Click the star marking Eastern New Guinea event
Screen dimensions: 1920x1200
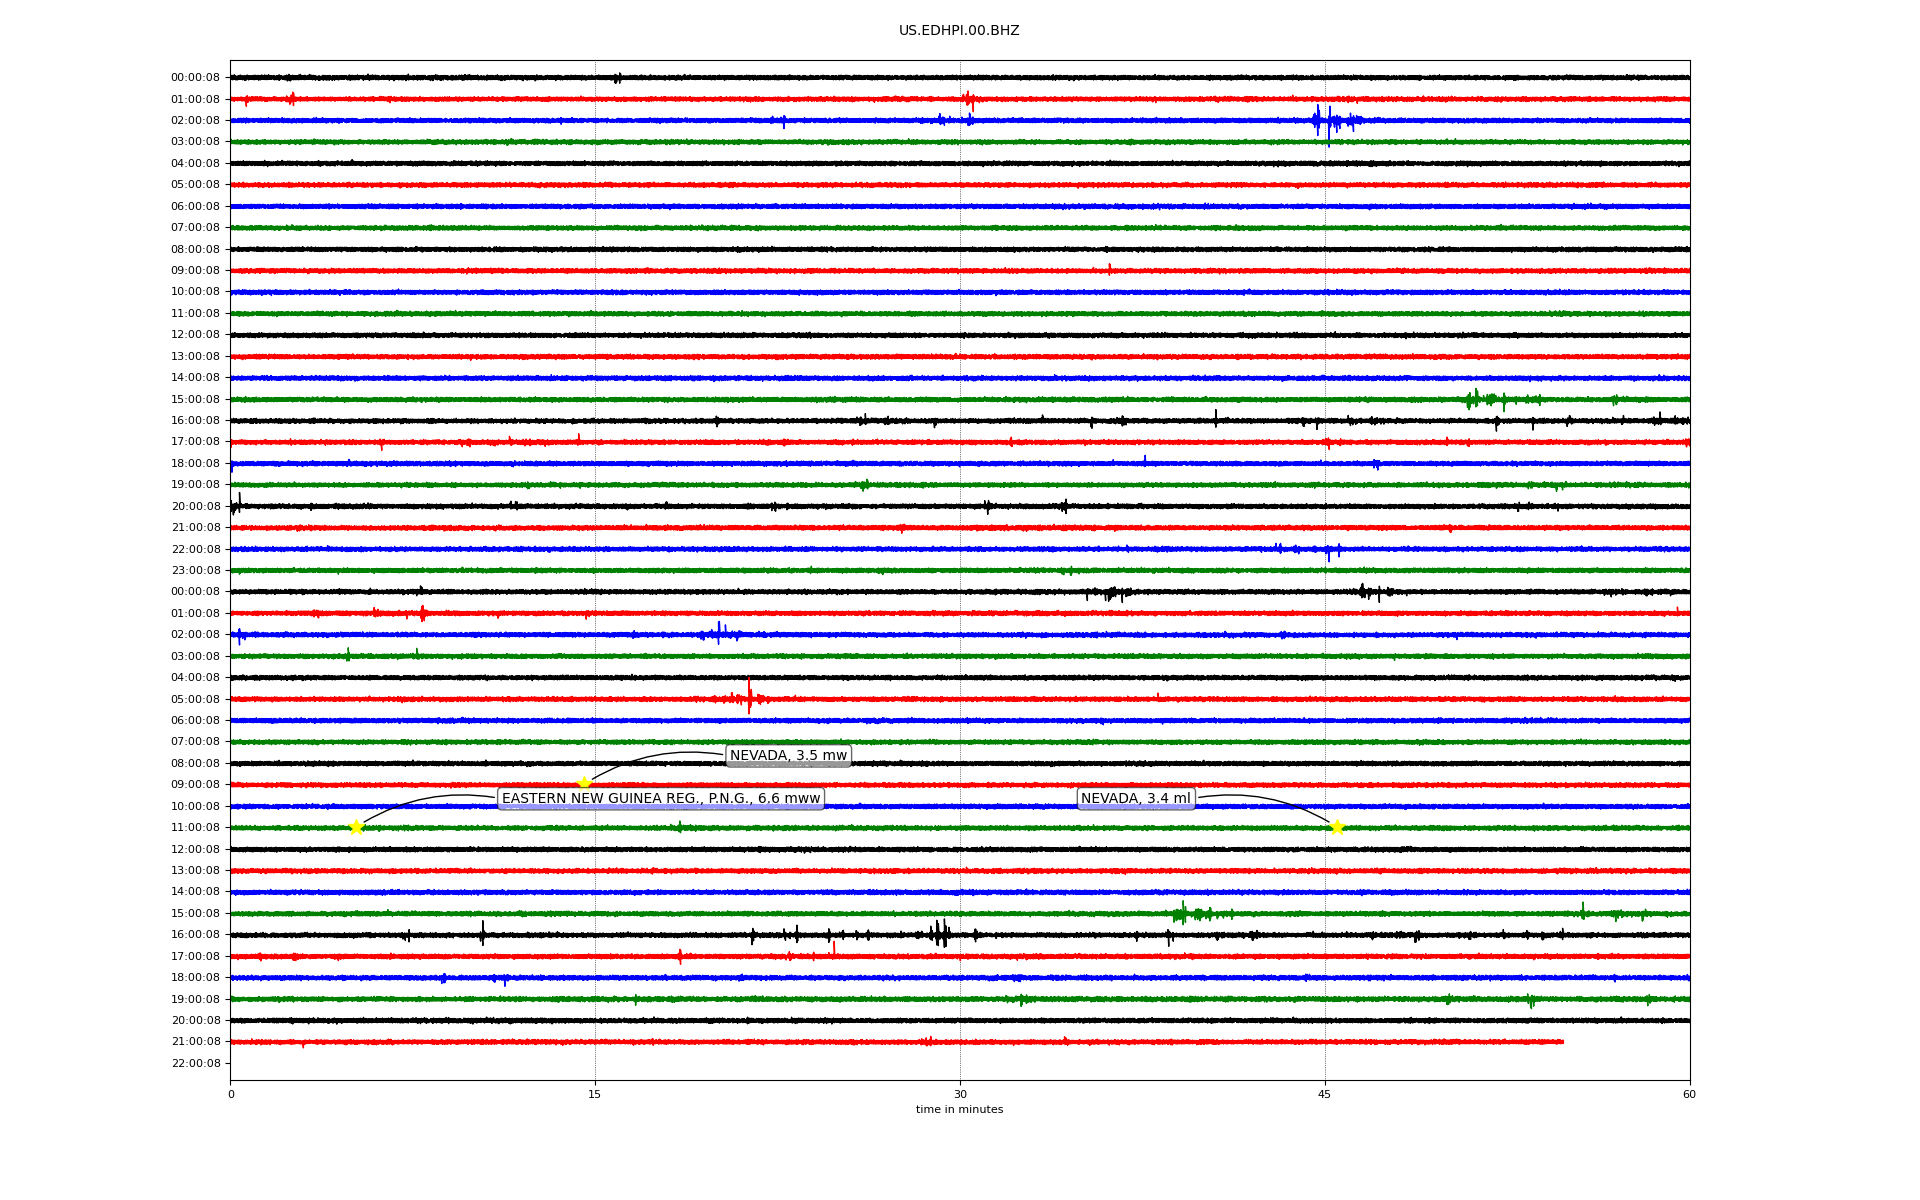click(x=356, y=827)
